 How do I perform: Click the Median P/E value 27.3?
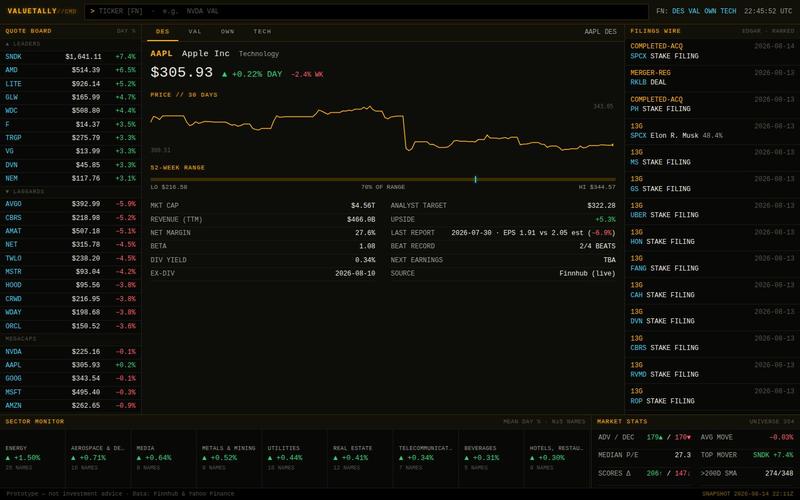(x=683, y=455)
